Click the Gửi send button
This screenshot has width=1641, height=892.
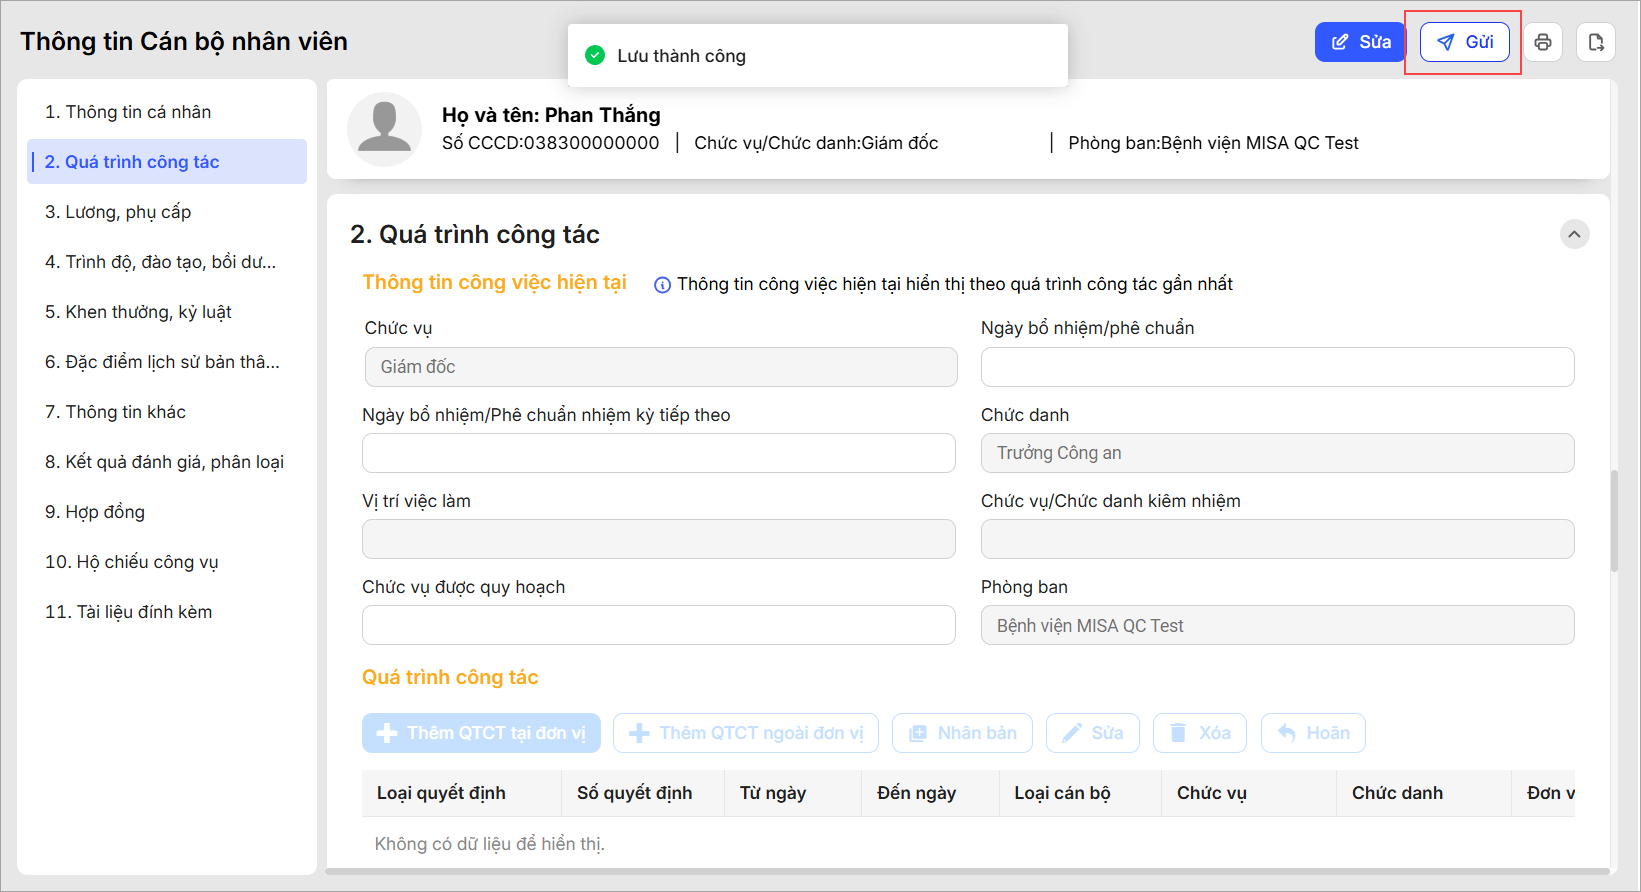pos(1465,42)
